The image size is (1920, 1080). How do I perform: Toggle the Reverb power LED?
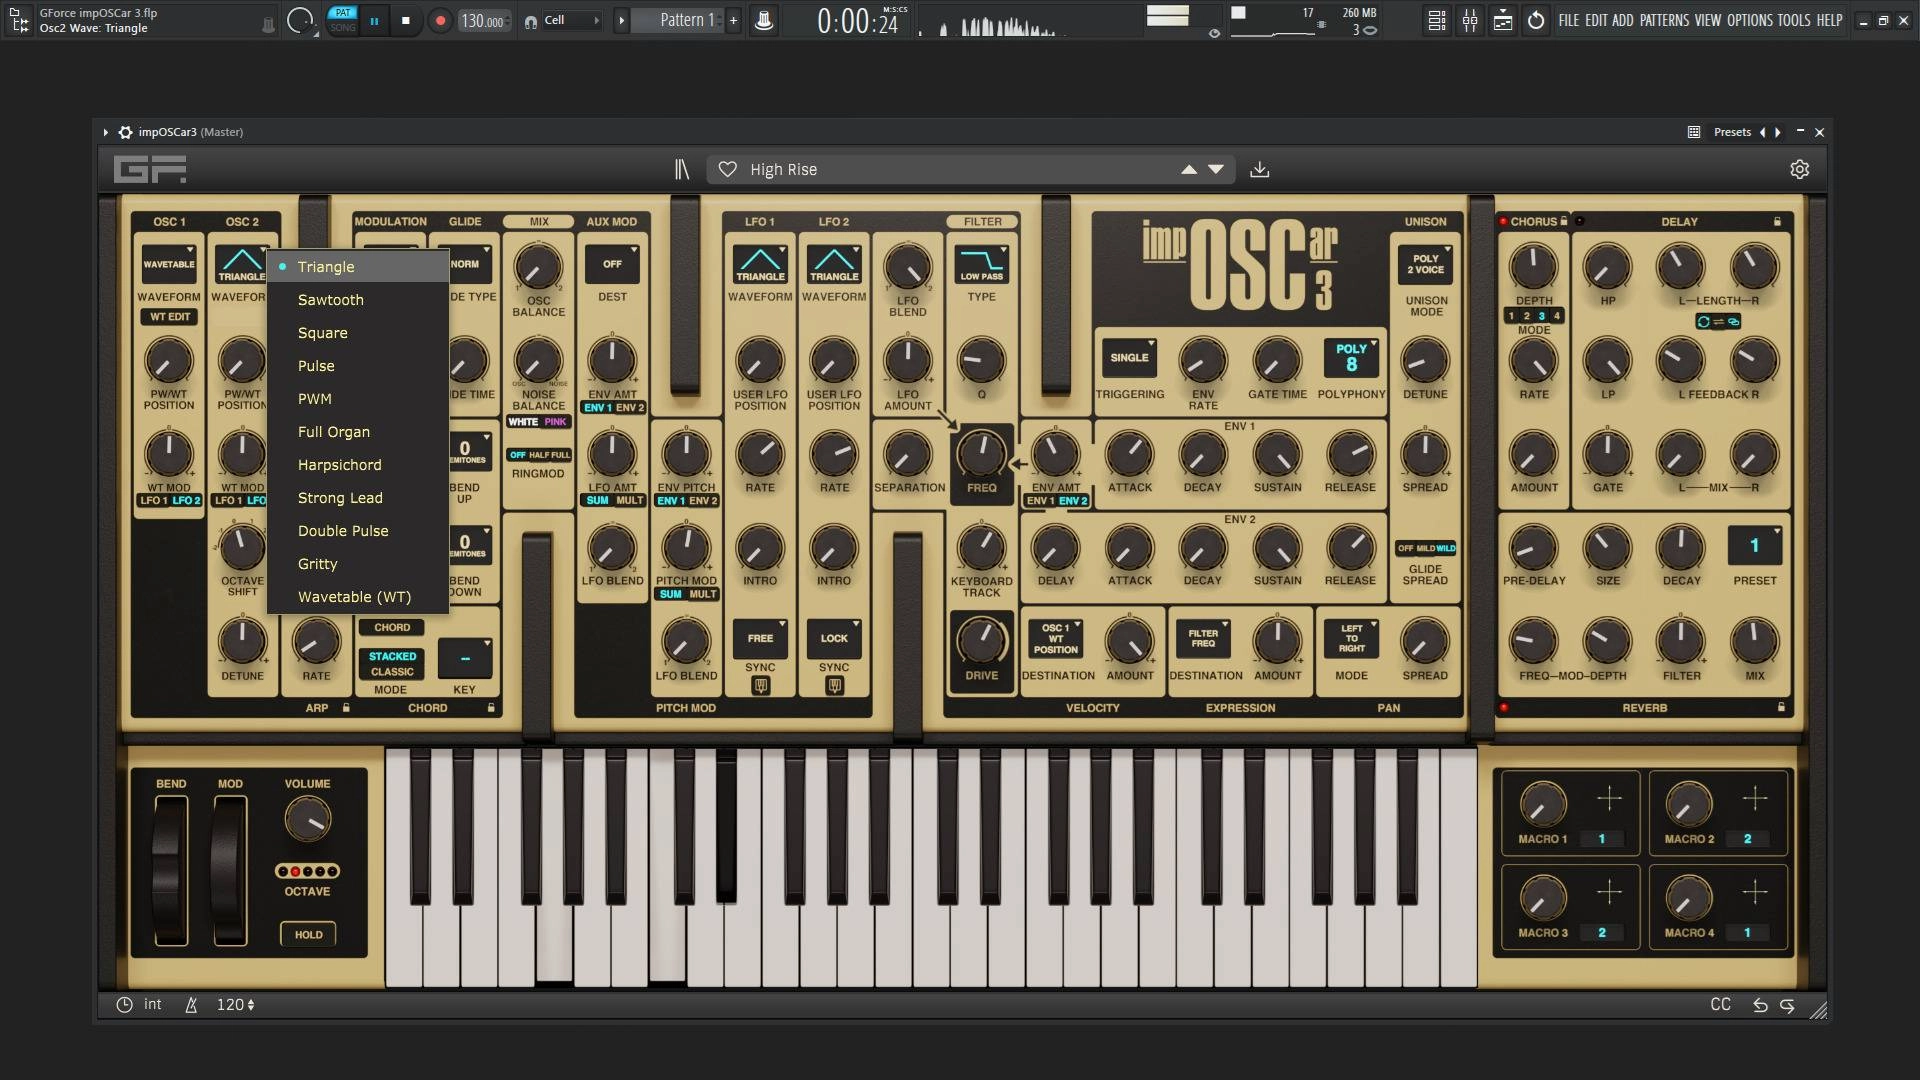click(1503, 708)
